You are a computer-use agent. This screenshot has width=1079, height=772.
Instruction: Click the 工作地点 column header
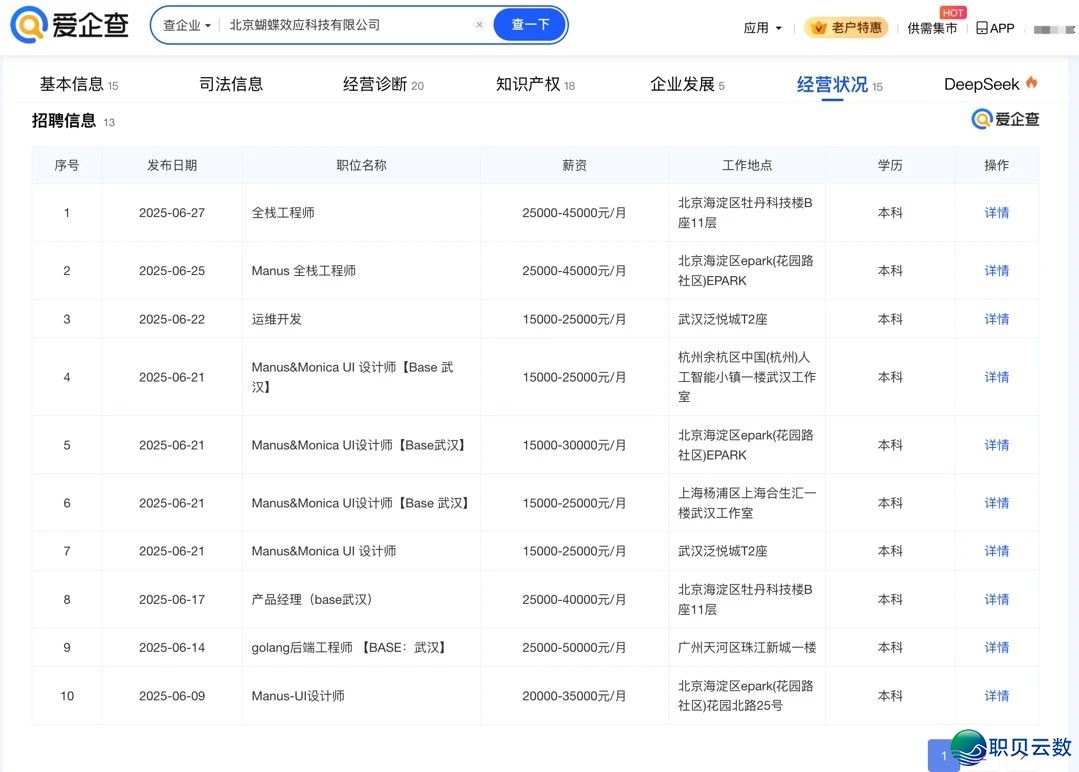(747, 165)
